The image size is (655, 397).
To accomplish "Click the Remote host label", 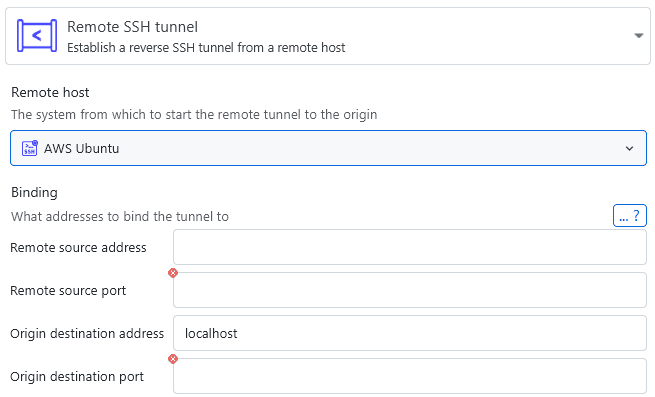I will [x=50, y=92].
